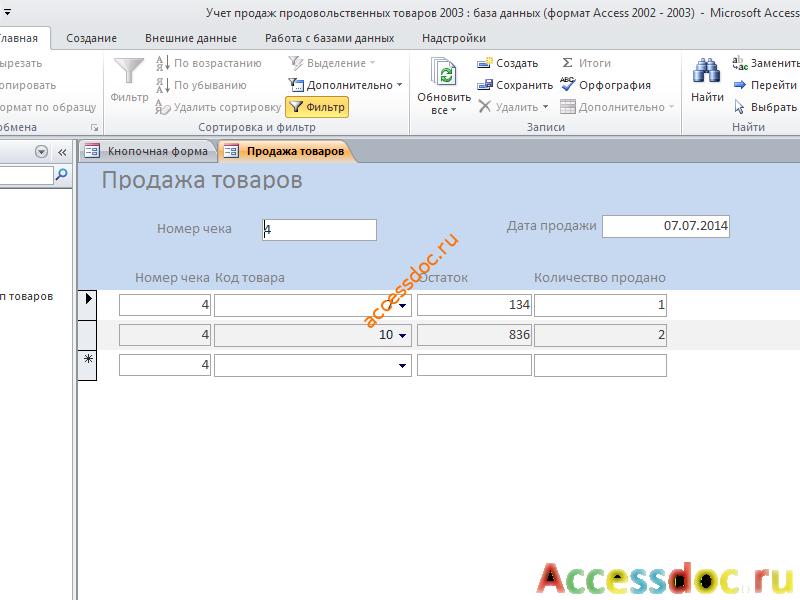This screenshot has width=800, height=600.
Task: Click Остаток field showing 836
Action: pyautogui.click(x=474, y=335)
